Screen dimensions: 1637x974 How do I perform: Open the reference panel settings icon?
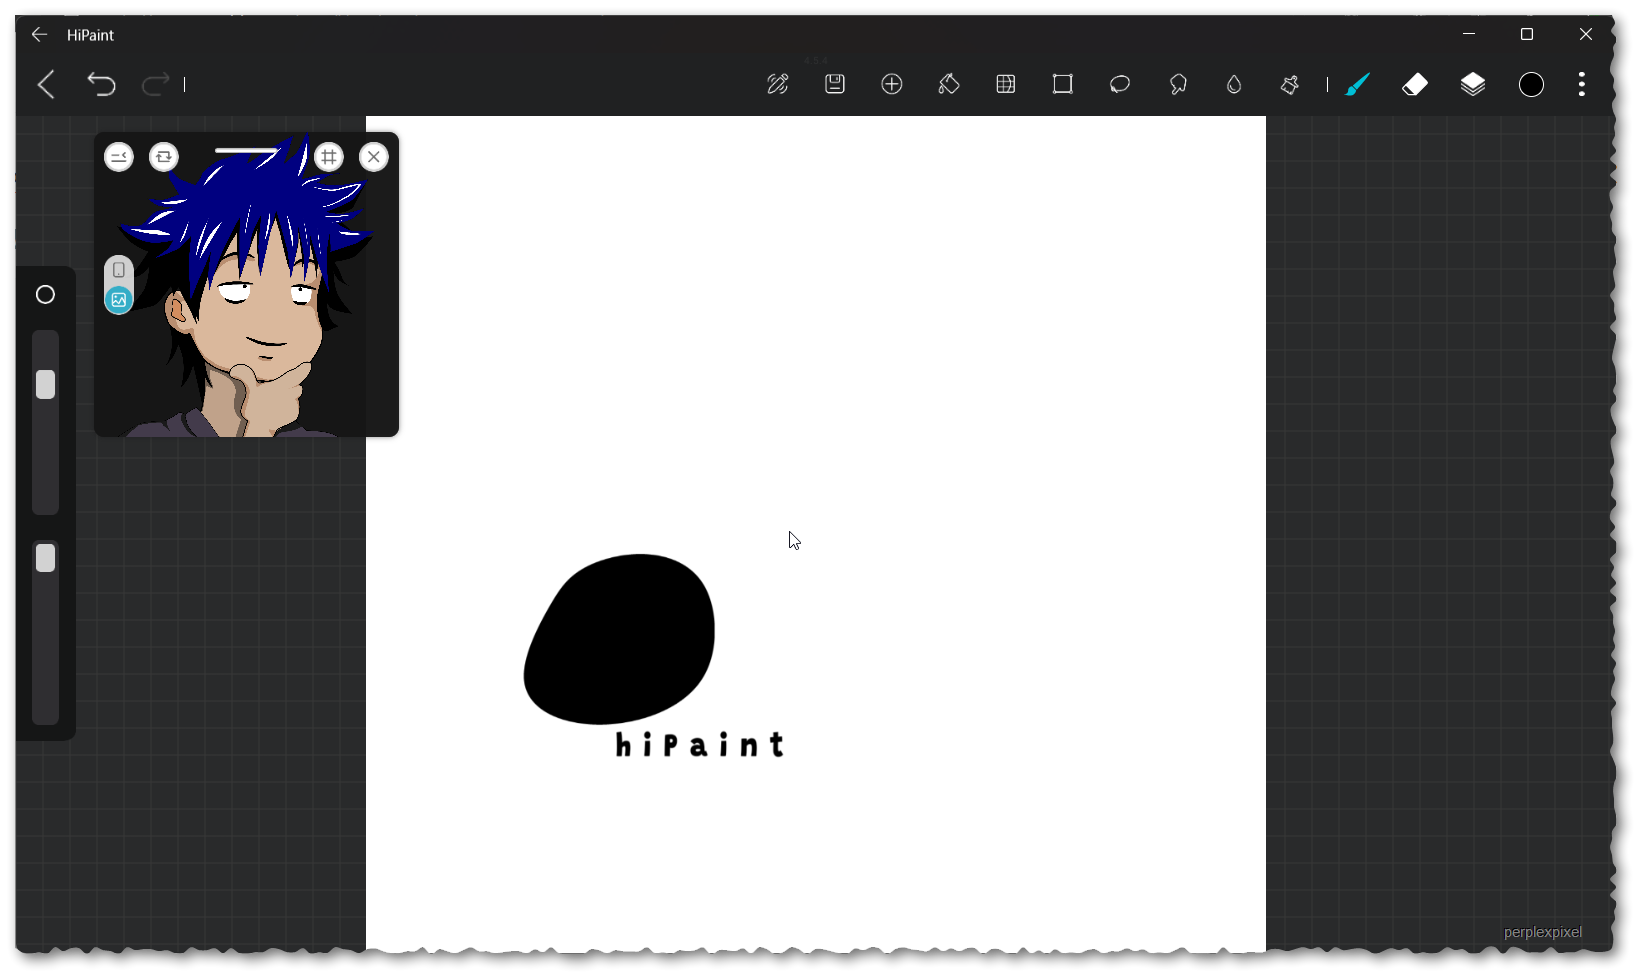pos(119,157)
